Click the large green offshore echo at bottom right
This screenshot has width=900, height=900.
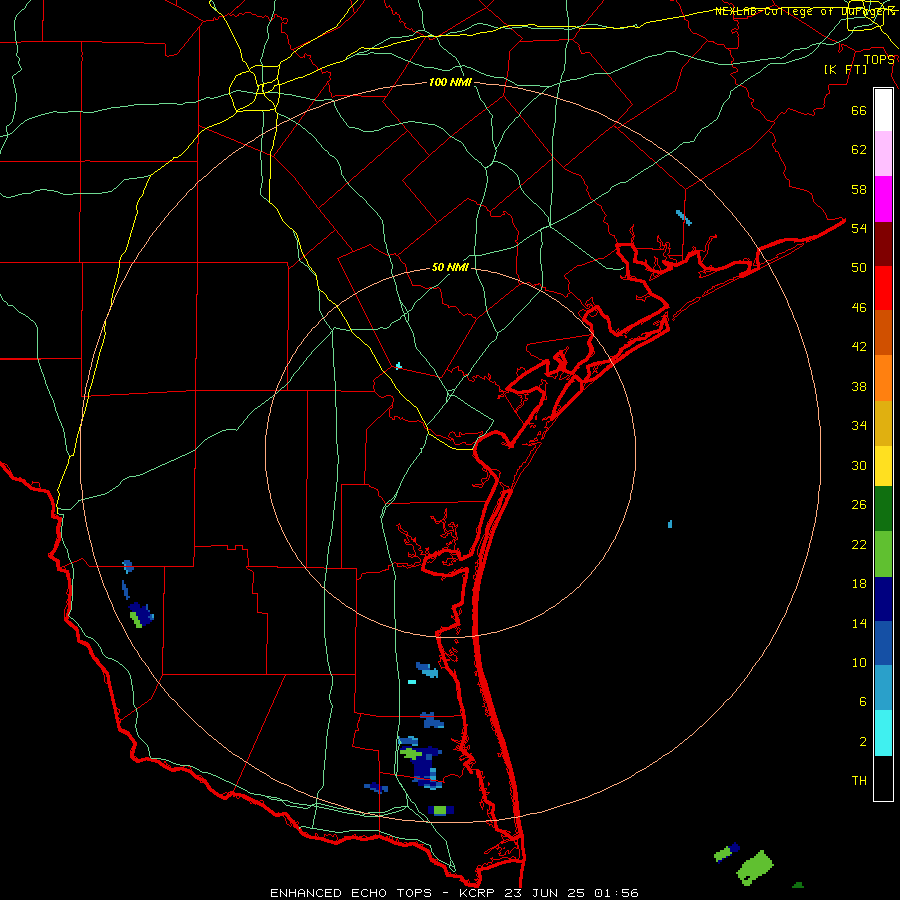[755, 867]
